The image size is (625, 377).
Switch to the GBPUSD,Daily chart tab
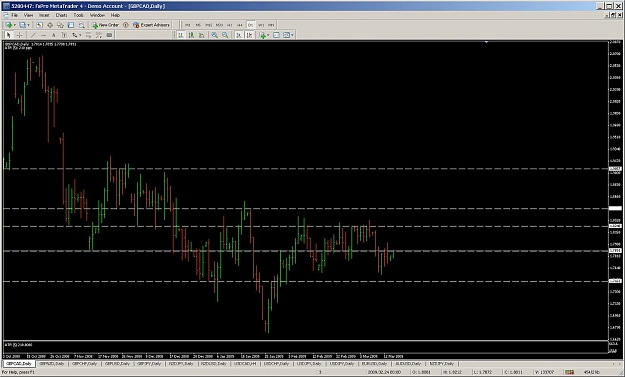117,364
